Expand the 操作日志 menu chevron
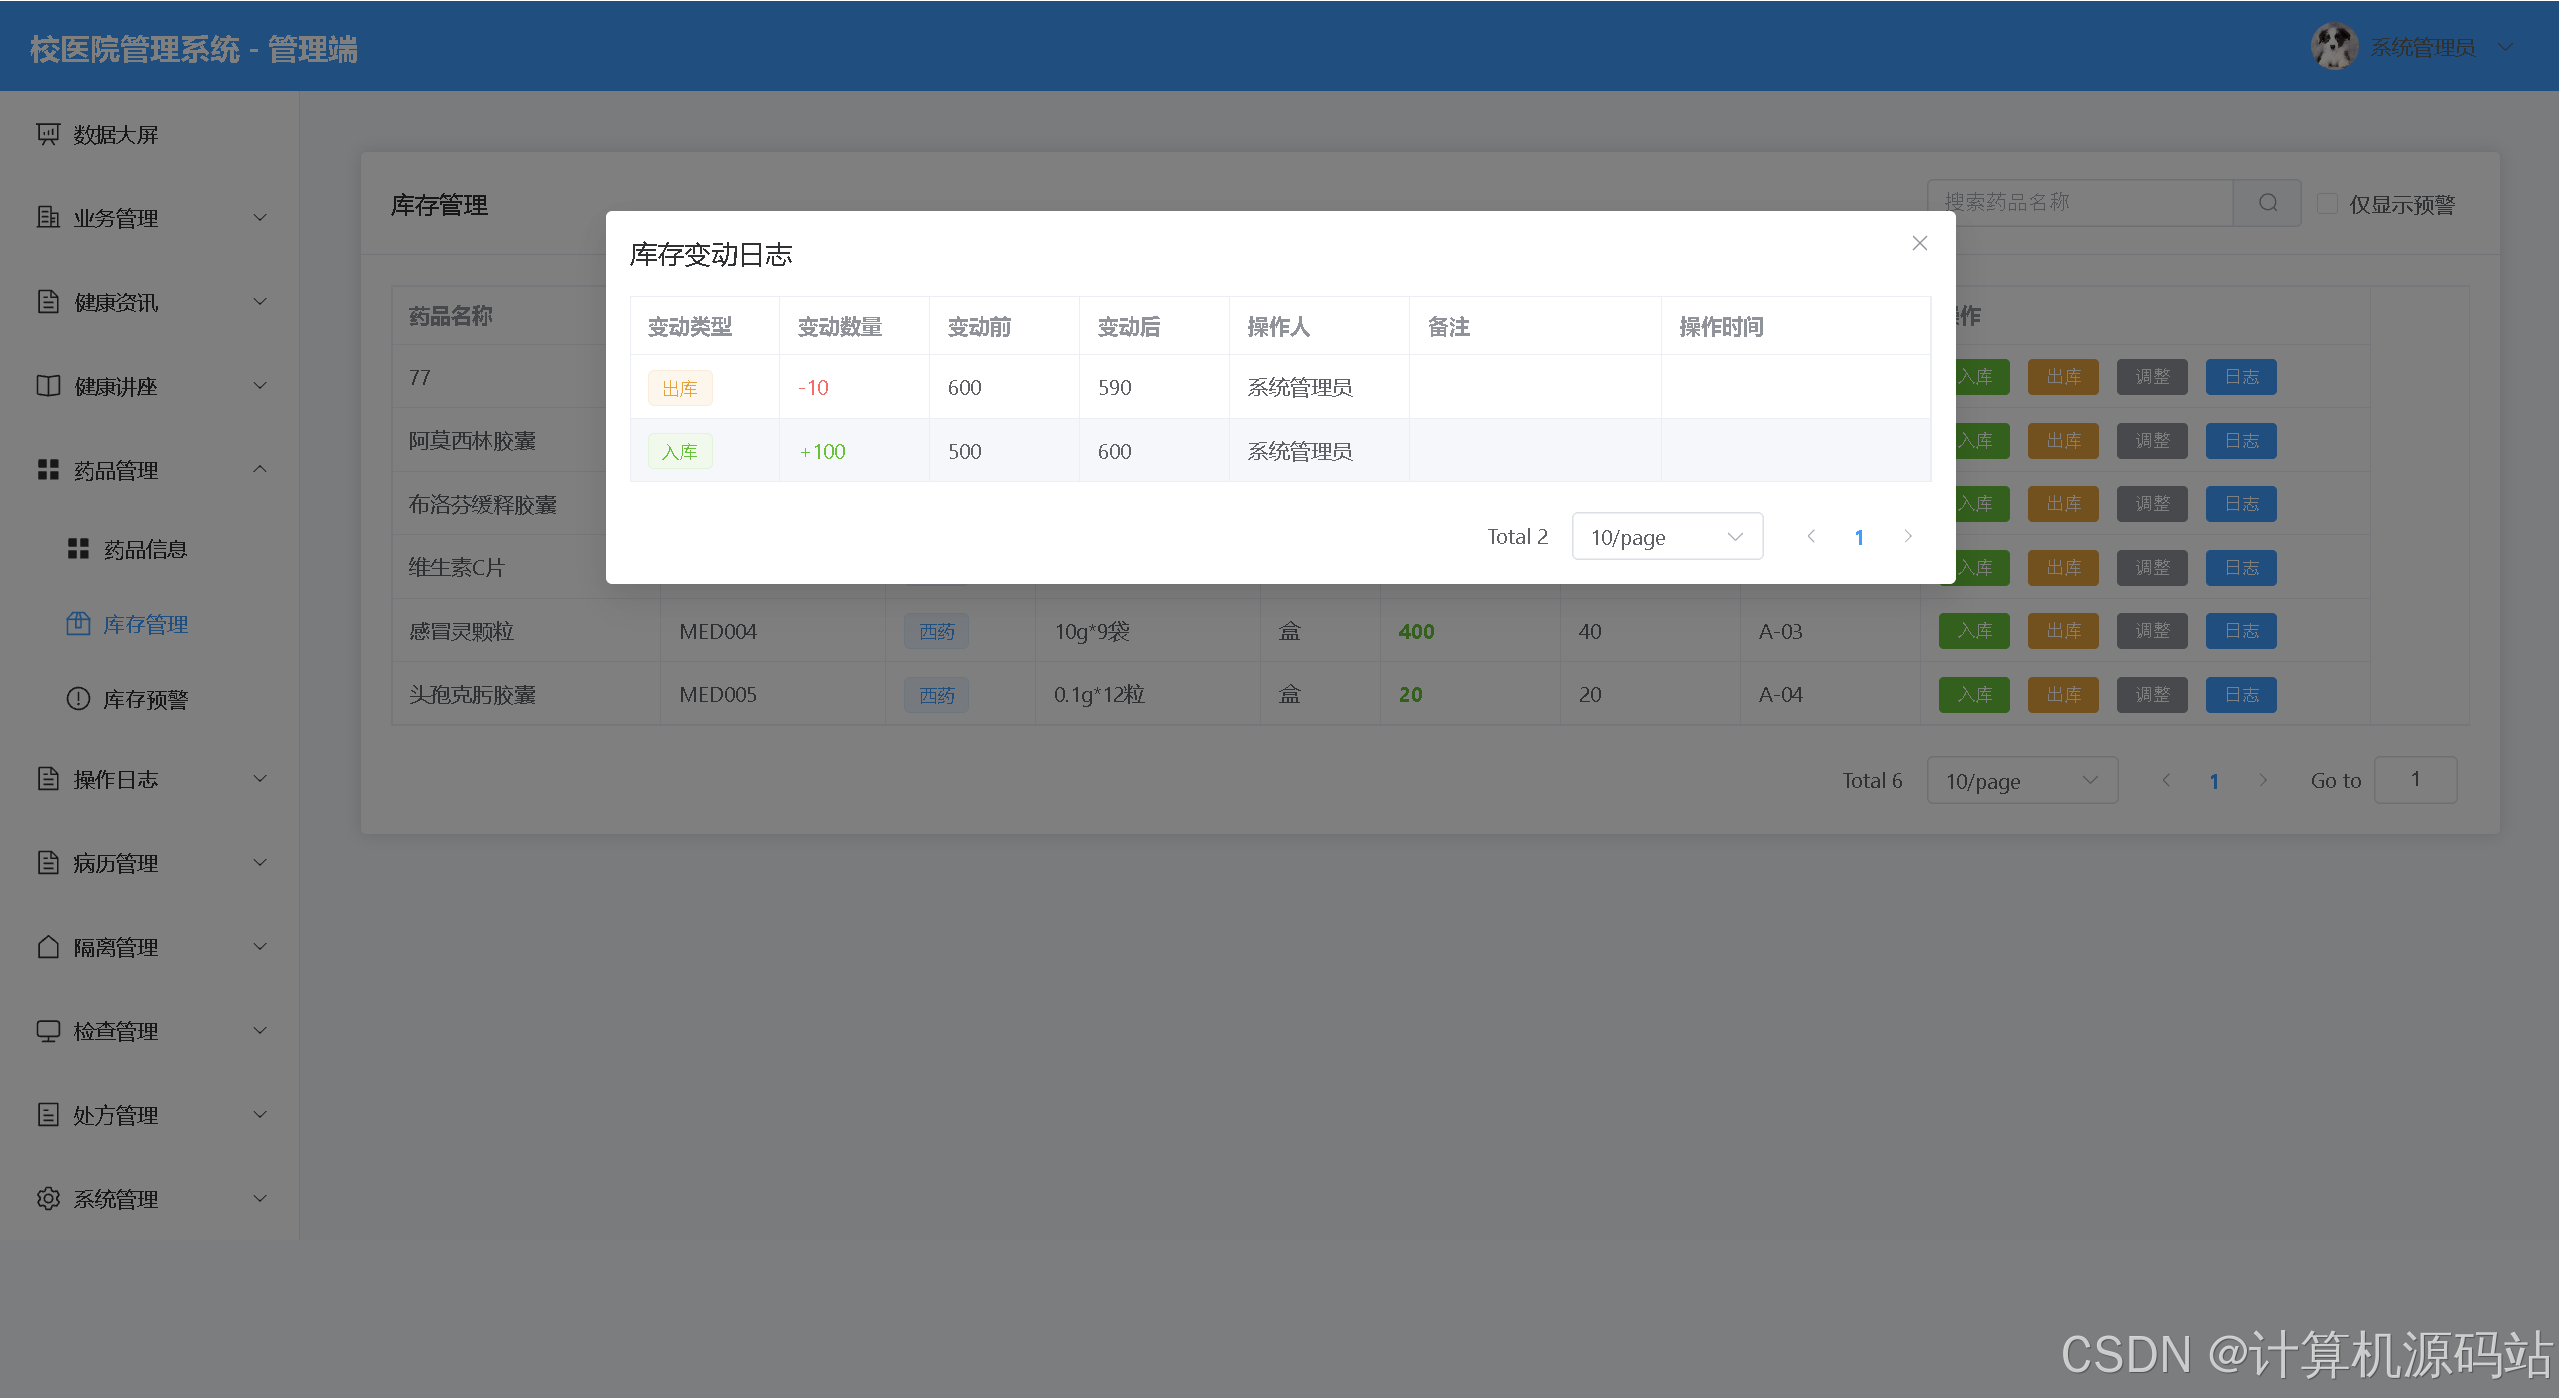This screenshot has height=1398, width=2559. point(260,778)
